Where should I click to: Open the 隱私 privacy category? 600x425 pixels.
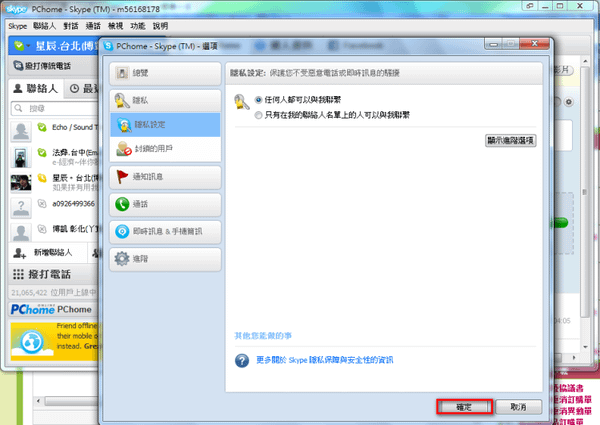165,100
